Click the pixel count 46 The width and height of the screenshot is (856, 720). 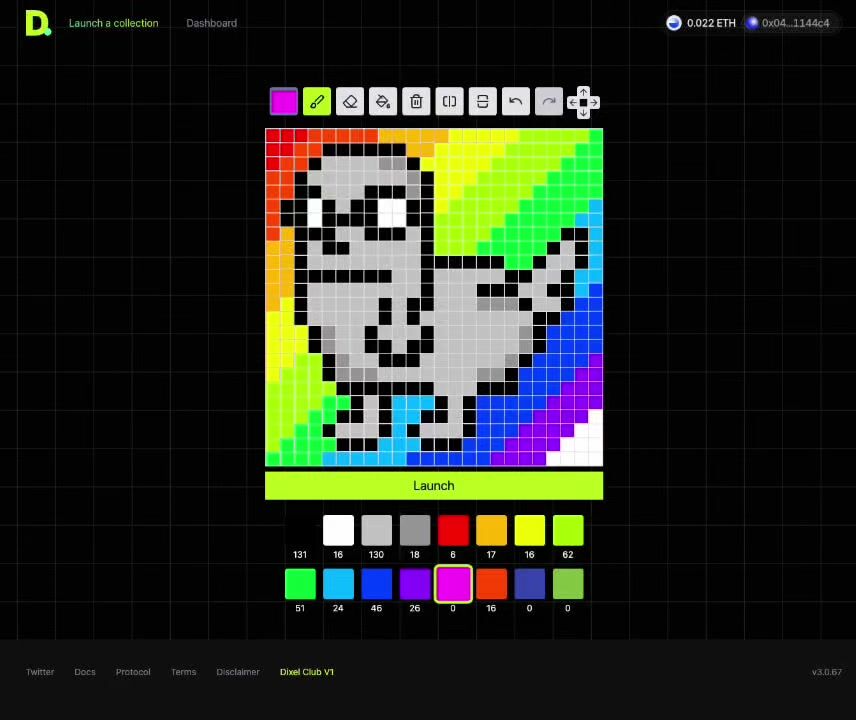(x=377, y=608)
